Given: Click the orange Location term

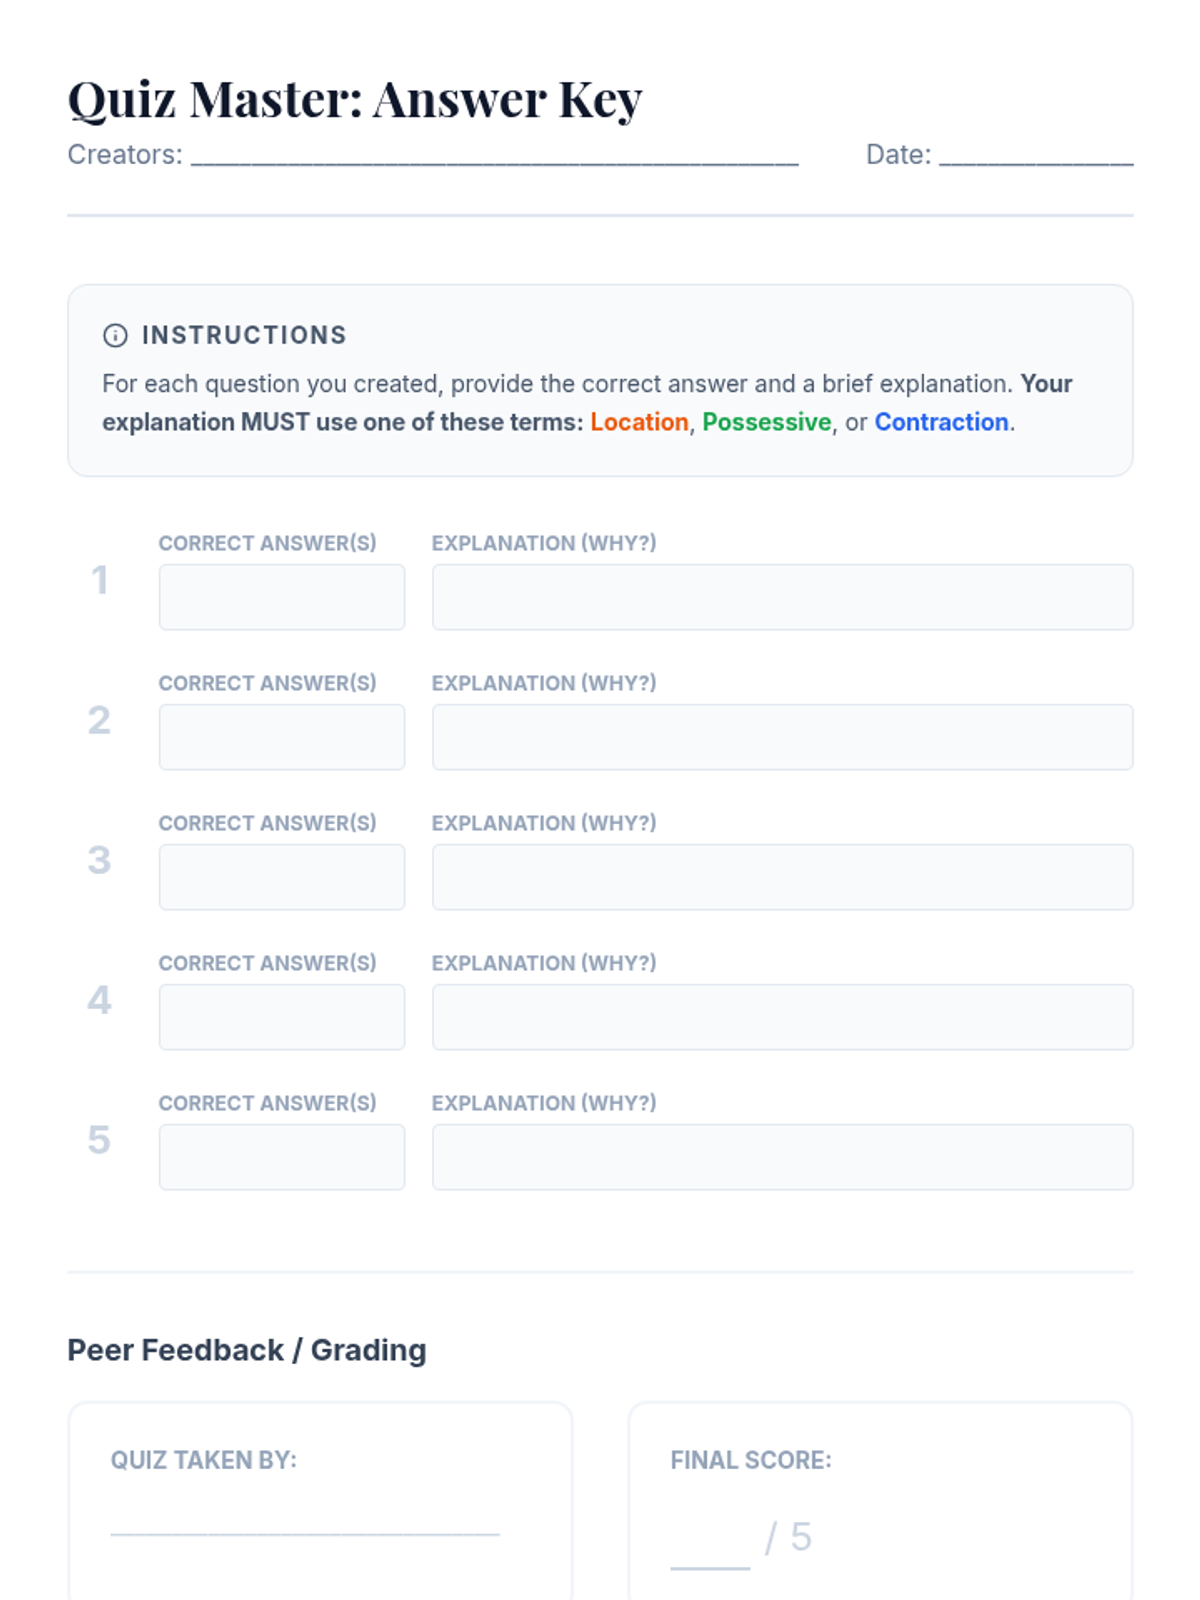Looking at the screenshot, I should [639, 422].
